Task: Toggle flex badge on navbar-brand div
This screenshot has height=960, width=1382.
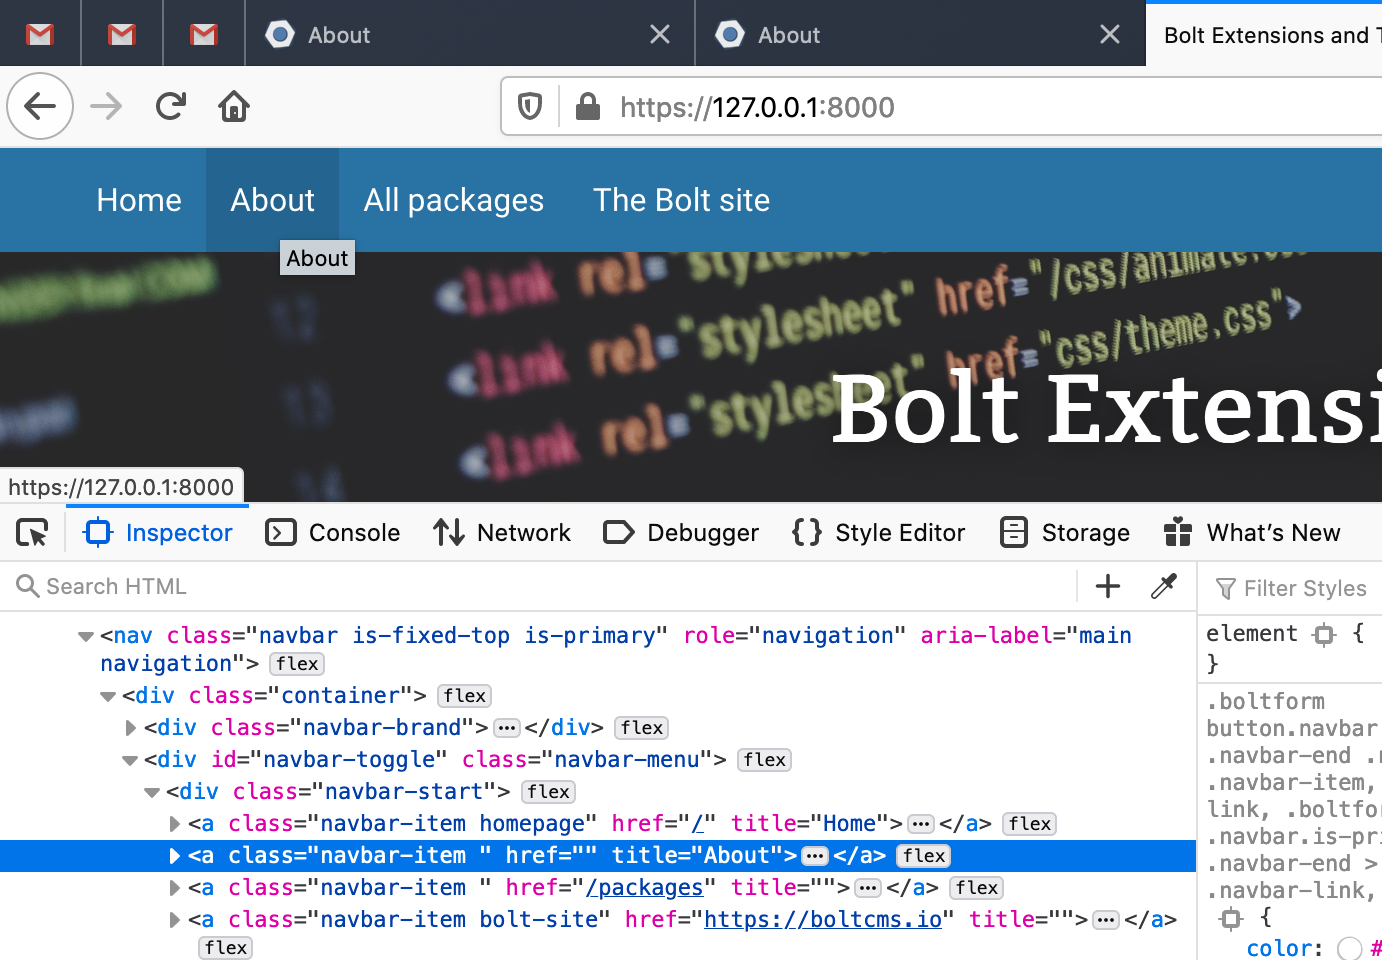Action: click(x=642, y=728)
